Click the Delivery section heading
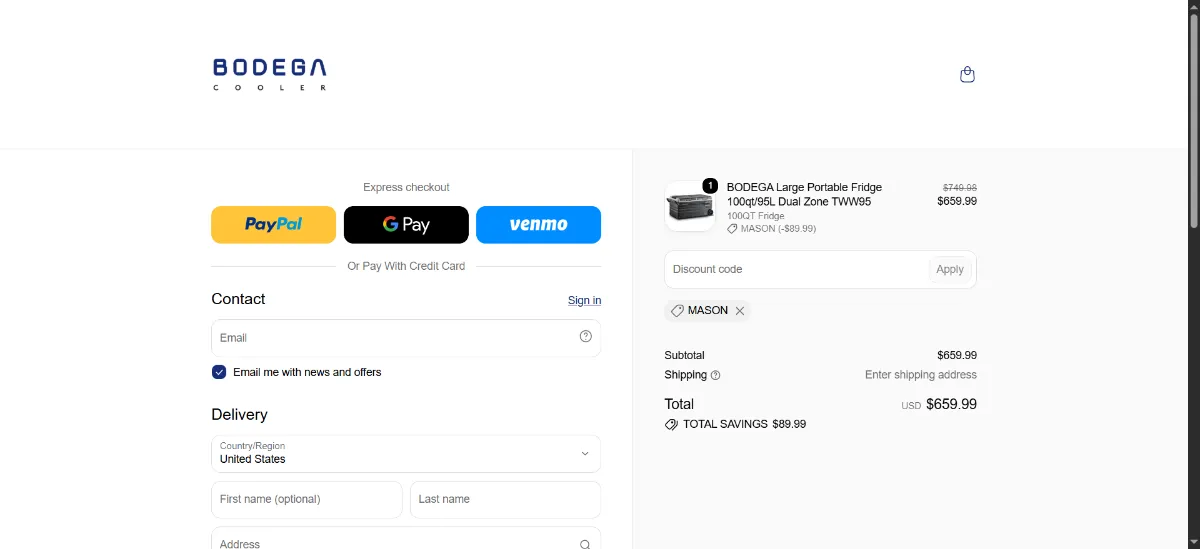1200x549 pixels. pos(239,415)
